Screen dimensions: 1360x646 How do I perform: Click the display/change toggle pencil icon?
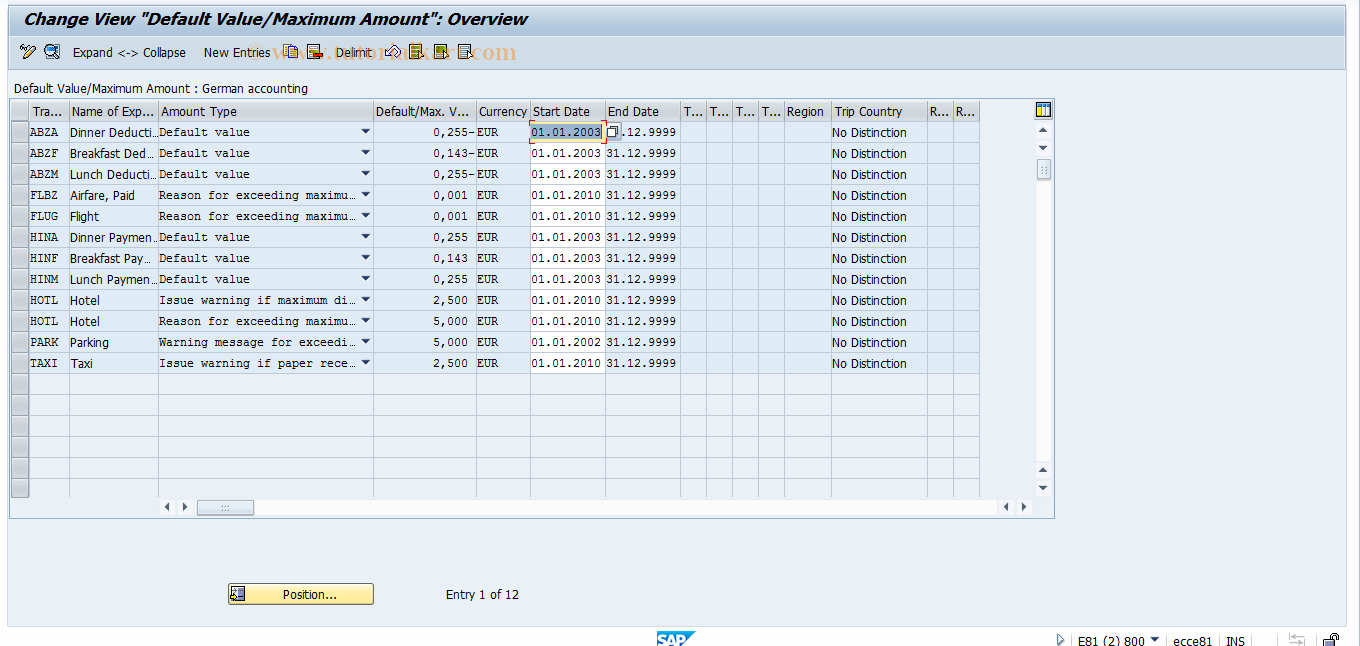pyautogui.click(x=27, y=52)
